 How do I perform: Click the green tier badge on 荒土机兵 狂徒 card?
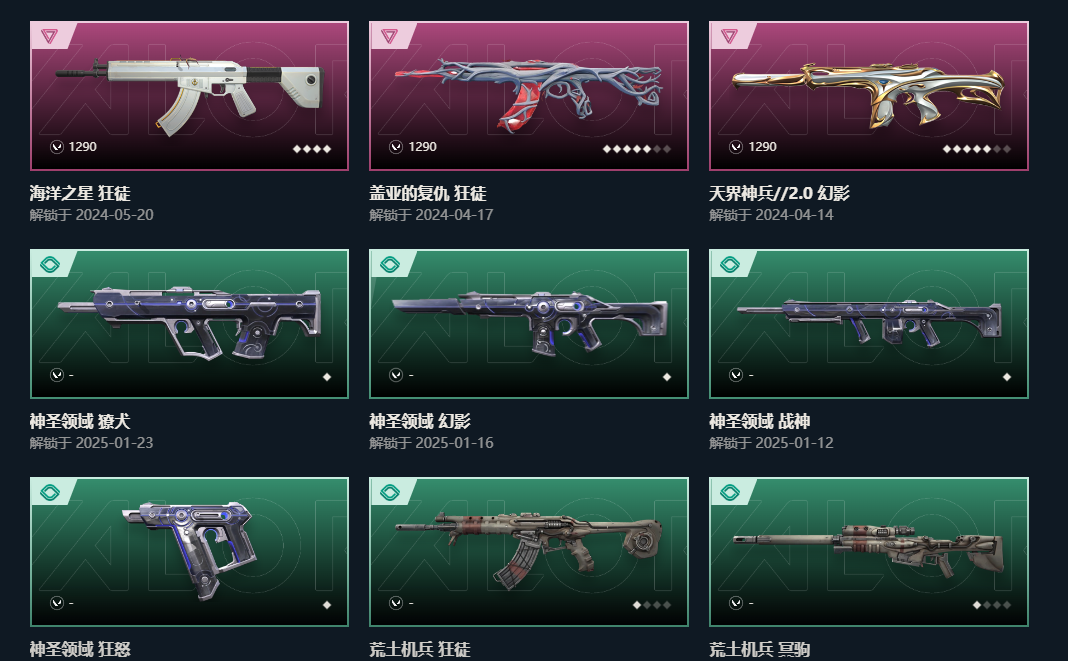(390, 492)
